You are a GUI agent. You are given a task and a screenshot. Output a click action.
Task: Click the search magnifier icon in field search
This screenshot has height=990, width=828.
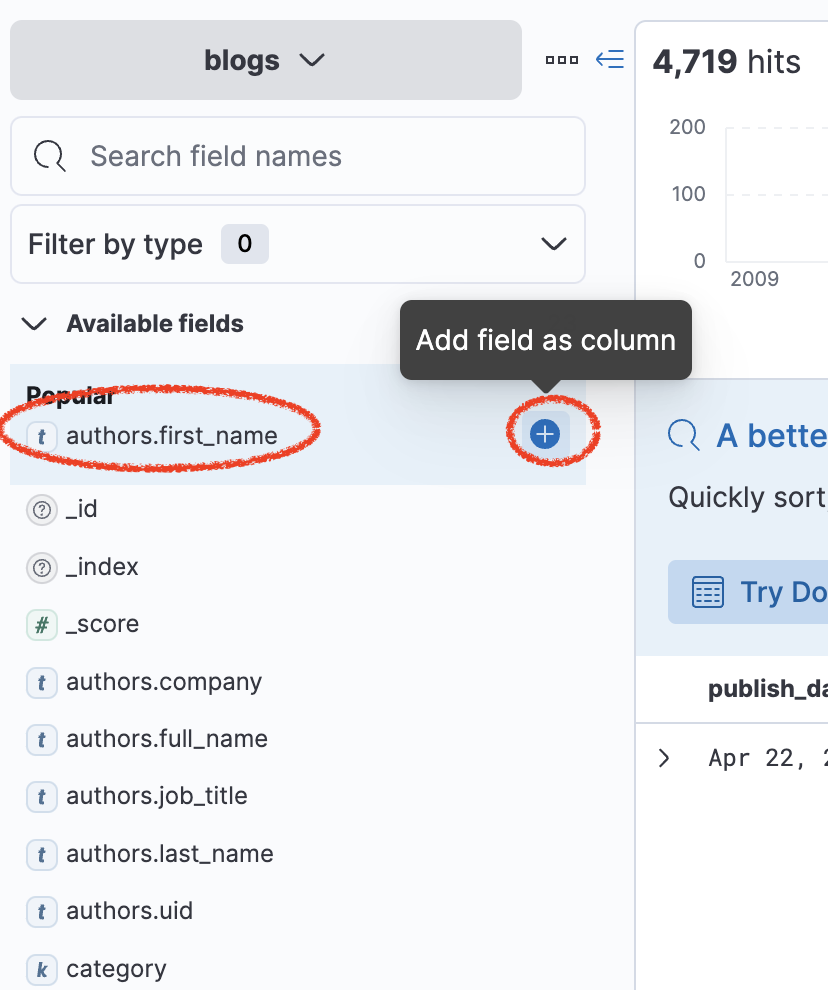coord(49,156)
